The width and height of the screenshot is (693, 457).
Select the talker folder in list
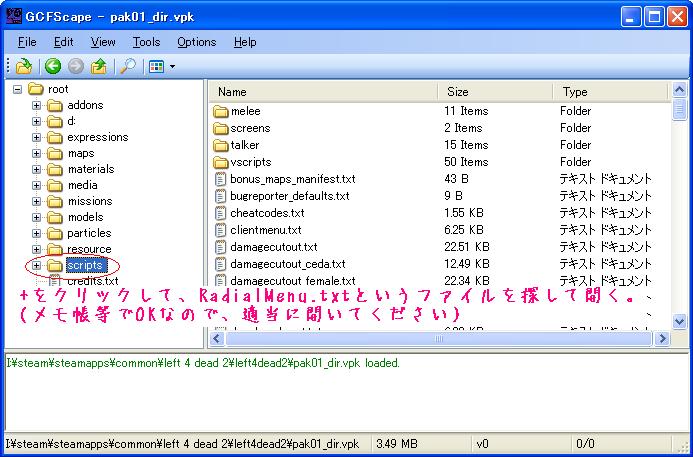(x=236, y=145)
